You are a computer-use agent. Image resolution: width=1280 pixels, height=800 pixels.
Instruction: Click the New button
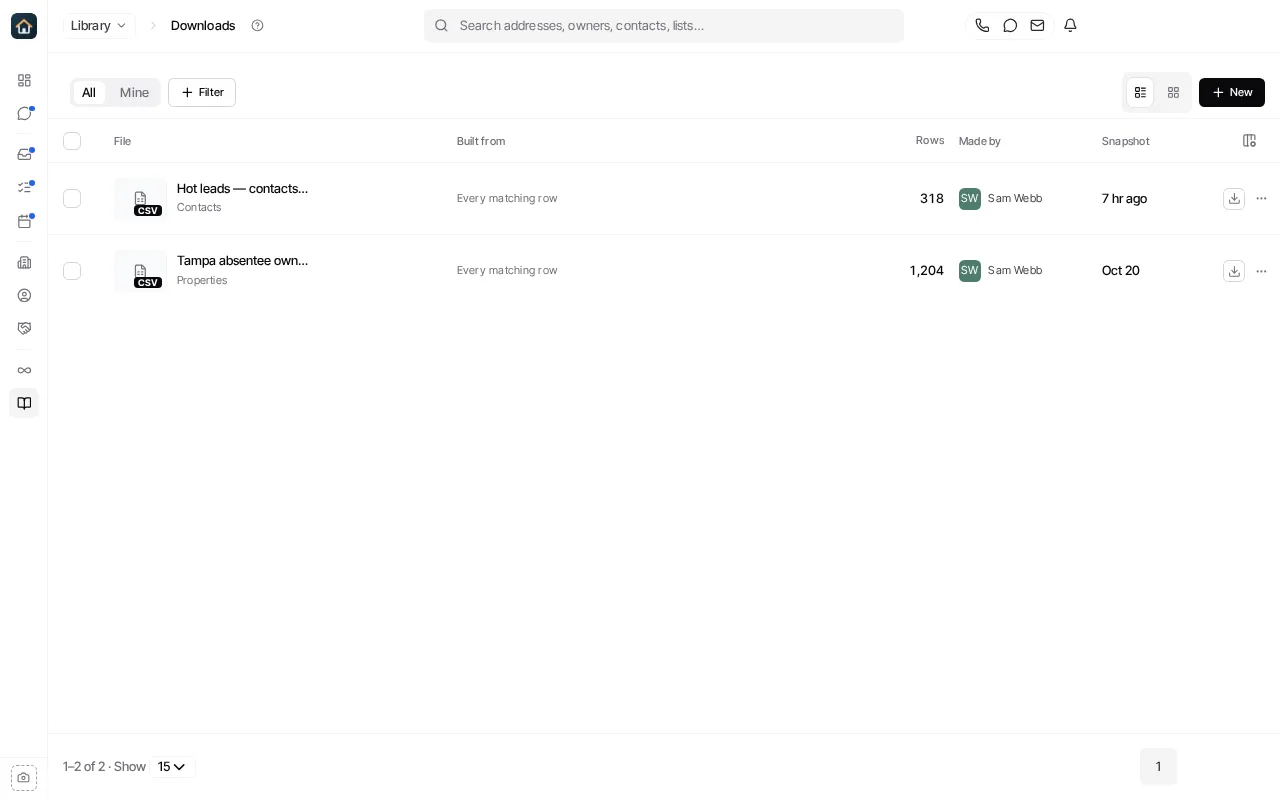(x=1232, y=93)
